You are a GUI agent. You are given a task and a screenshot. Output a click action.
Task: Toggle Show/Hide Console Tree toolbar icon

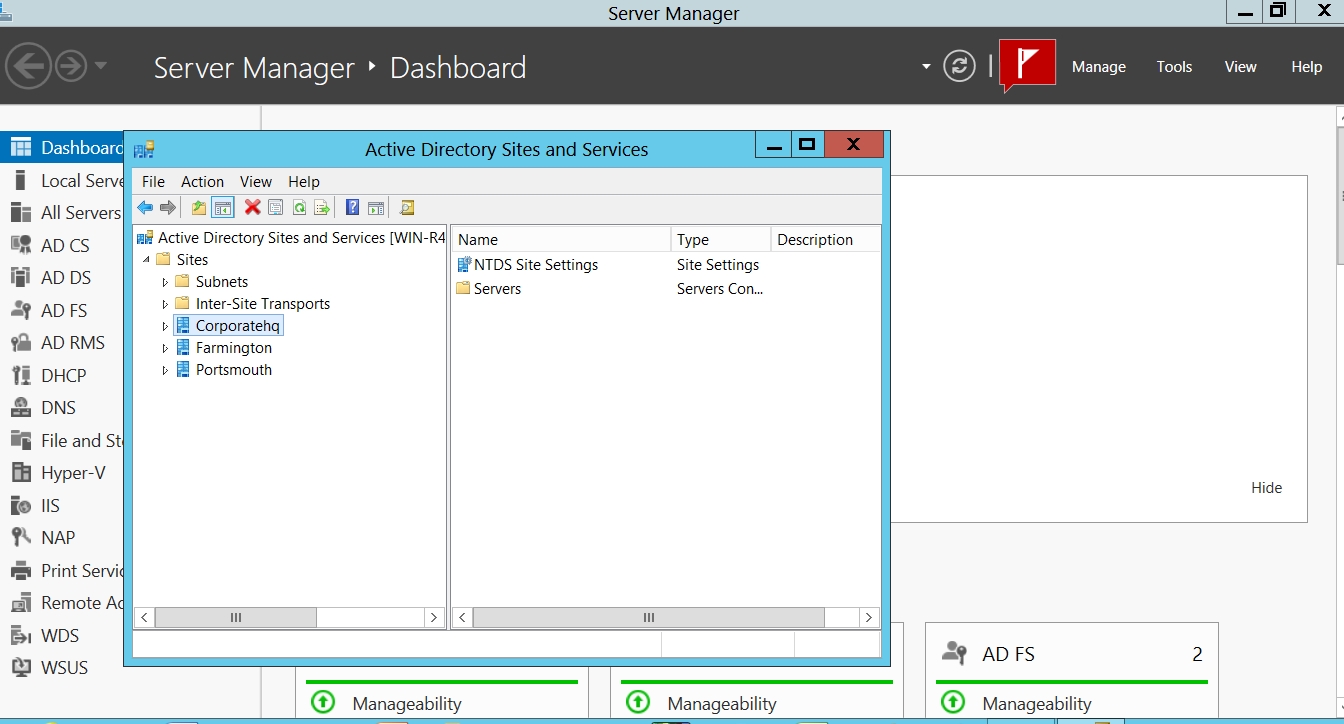[223, 207]
